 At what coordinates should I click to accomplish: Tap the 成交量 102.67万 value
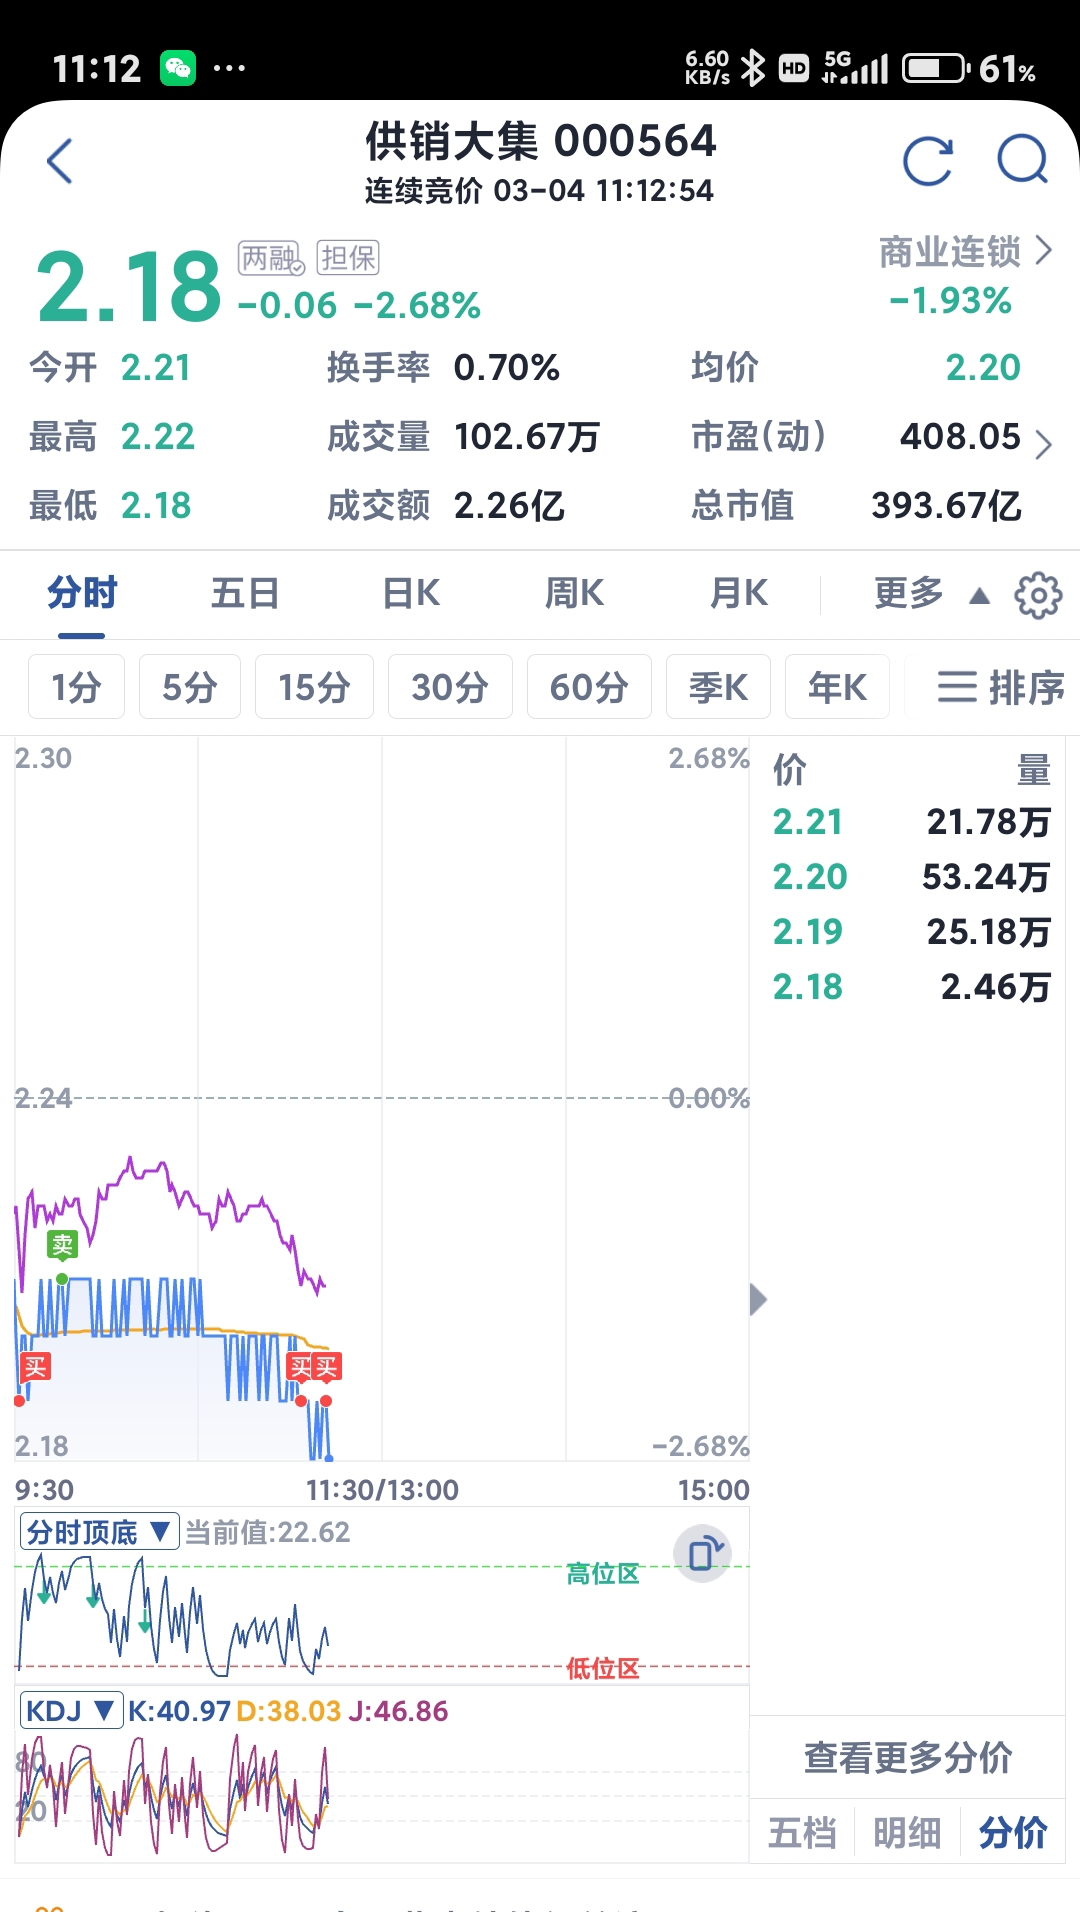point(527,437)
